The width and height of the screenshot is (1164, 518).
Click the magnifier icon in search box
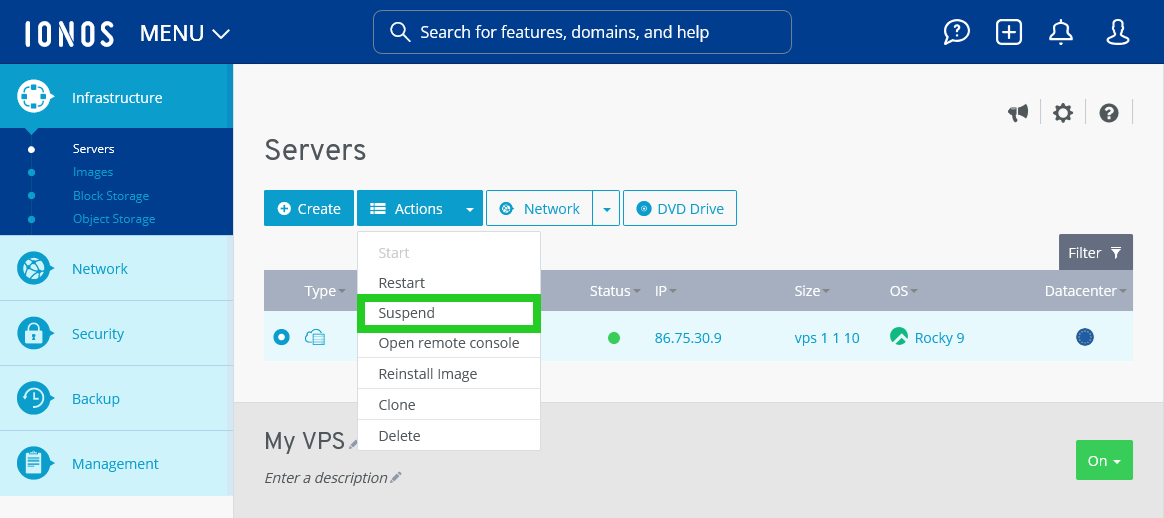(400, 32)
